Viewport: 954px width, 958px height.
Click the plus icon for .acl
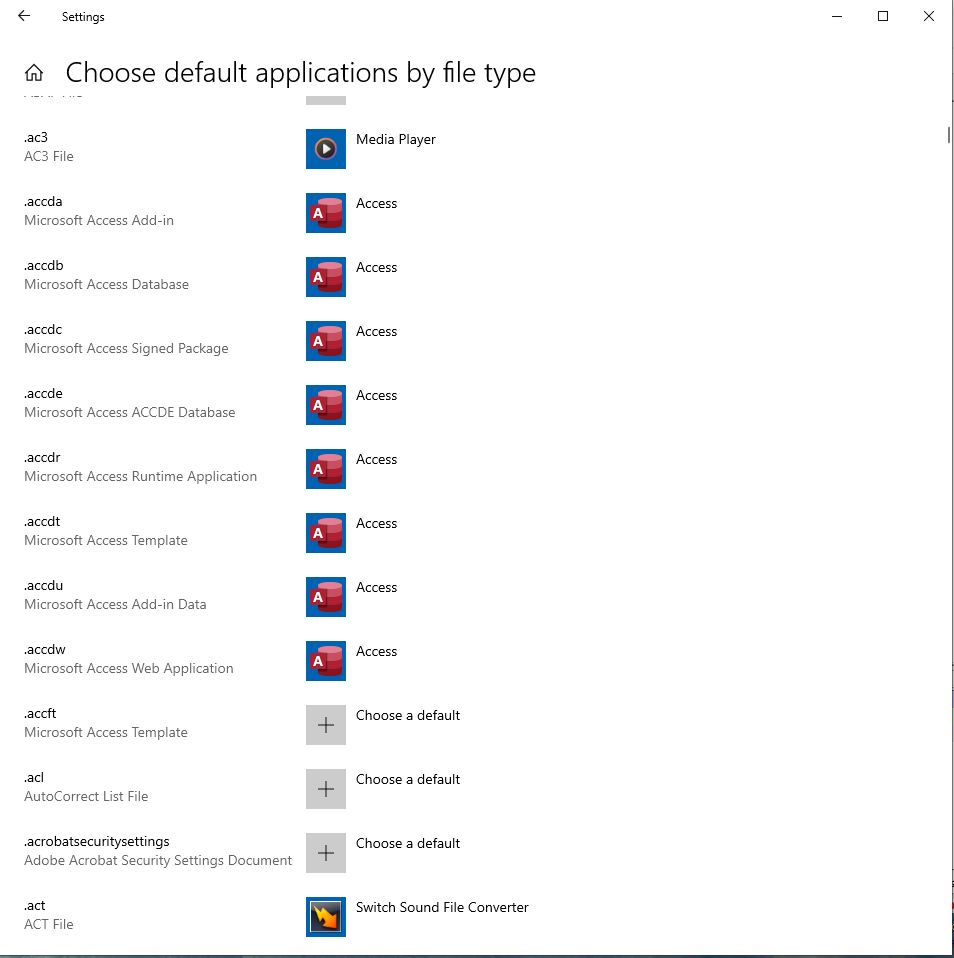[326, 789]
